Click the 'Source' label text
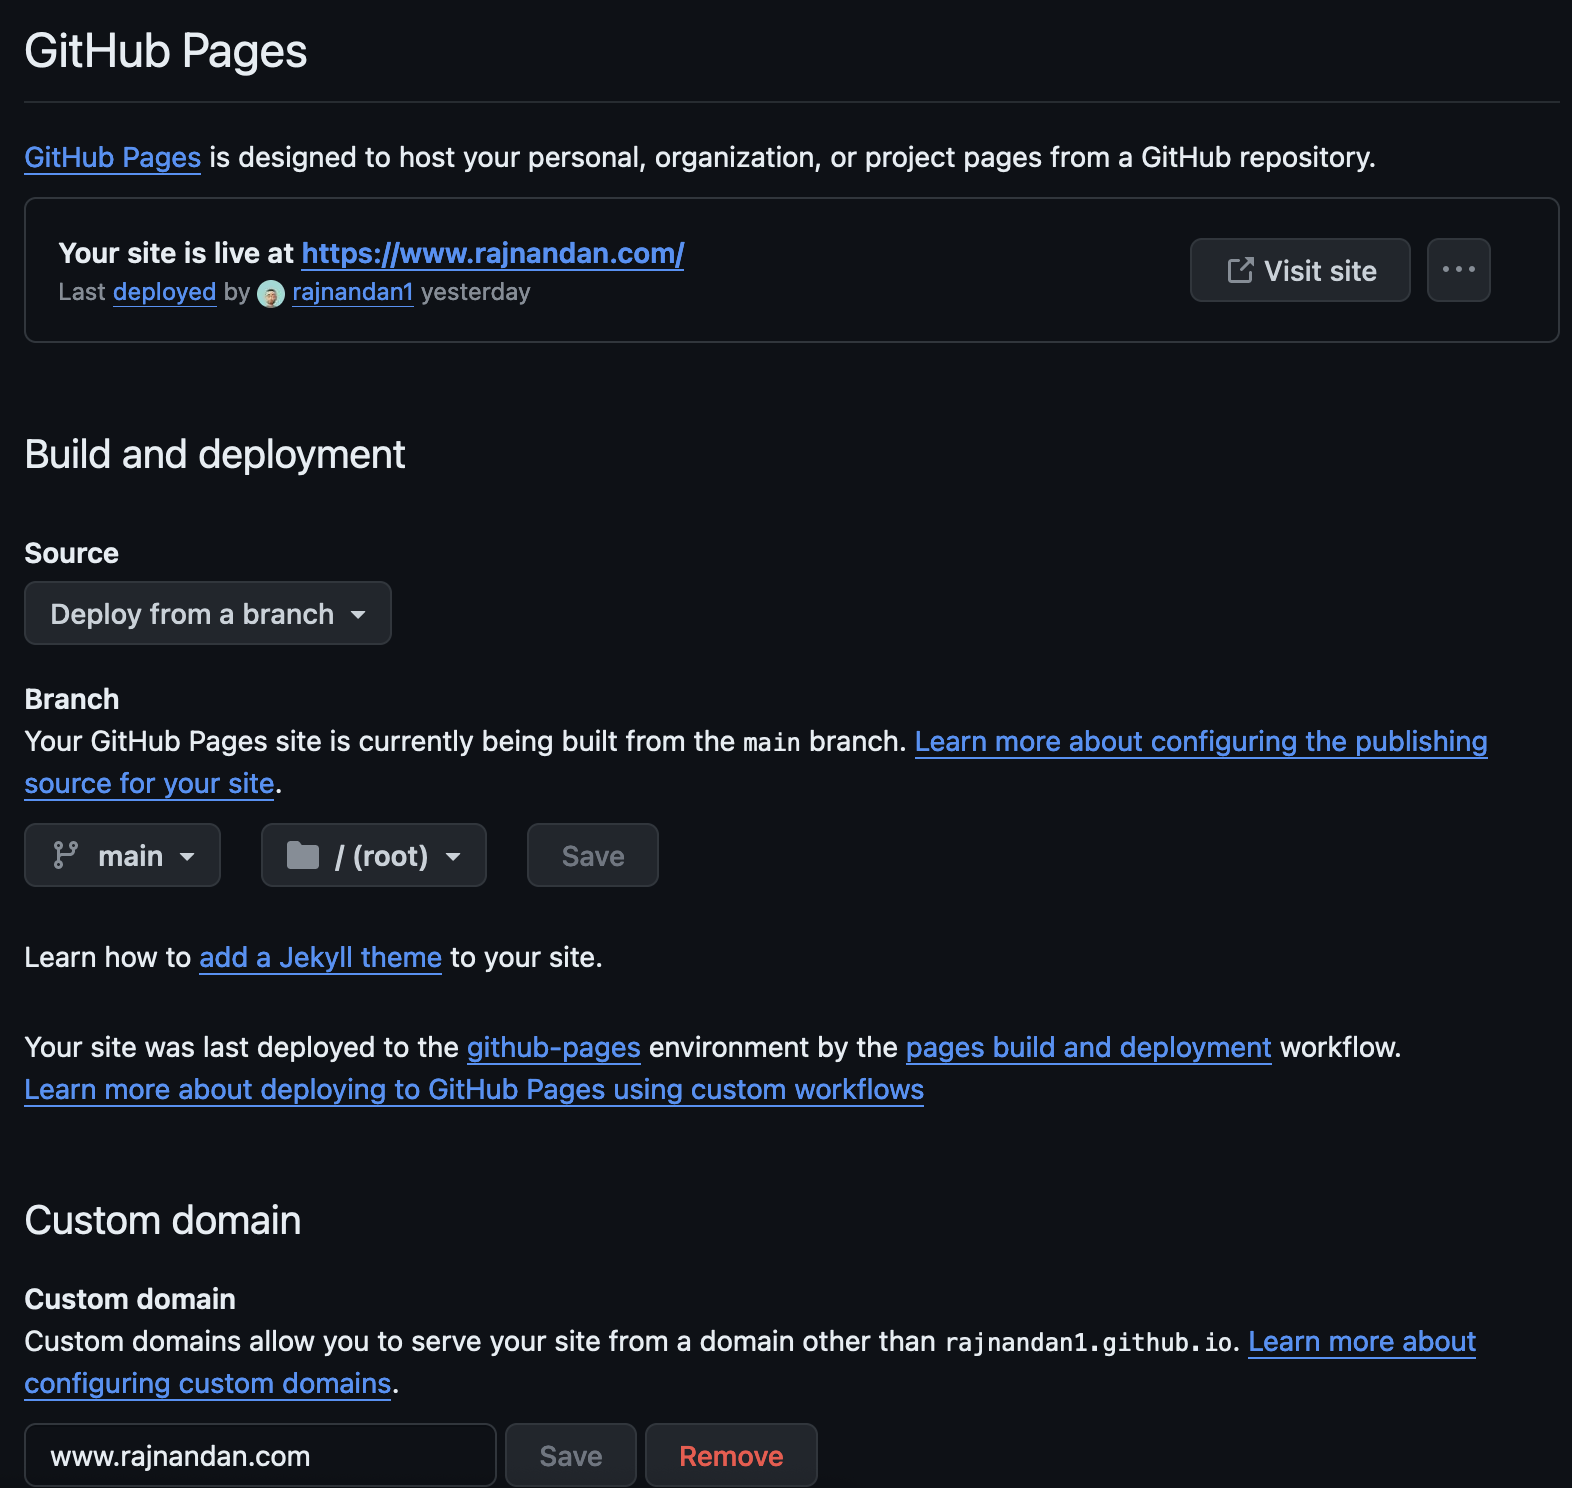Screen dimensions: 1572x1488 [72, 553]
